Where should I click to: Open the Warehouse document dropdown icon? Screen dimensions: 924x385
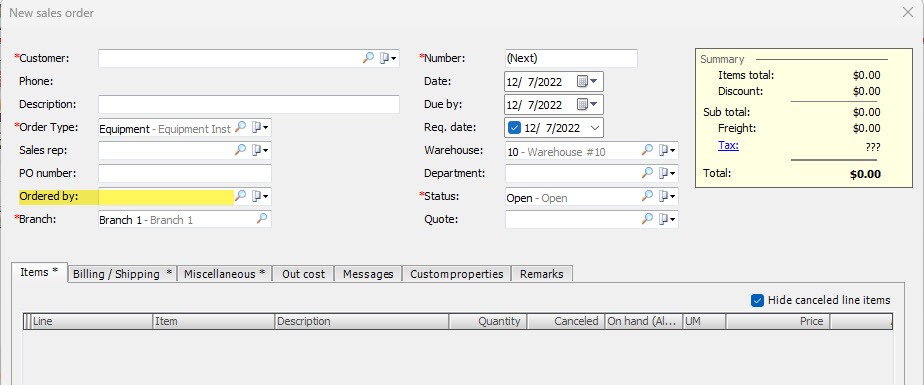click(x=668, y=150)
